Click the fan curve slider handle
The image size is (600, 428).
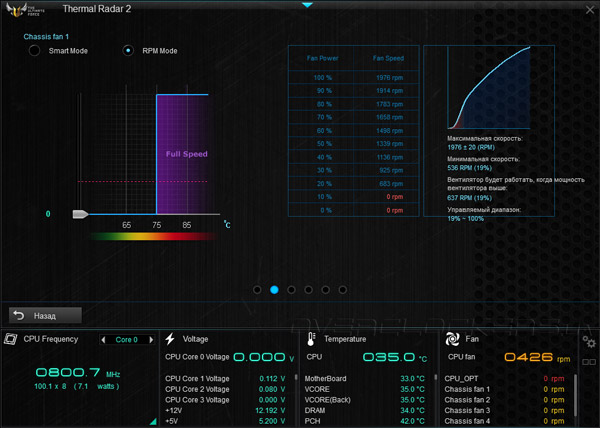tap(80, 214)
